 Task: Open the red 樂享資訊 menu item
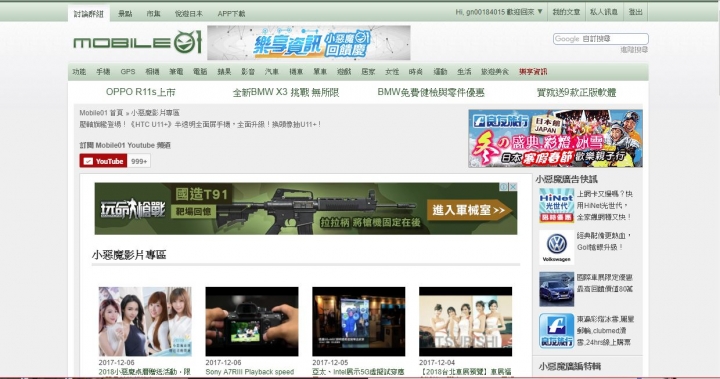pos(533,72)
